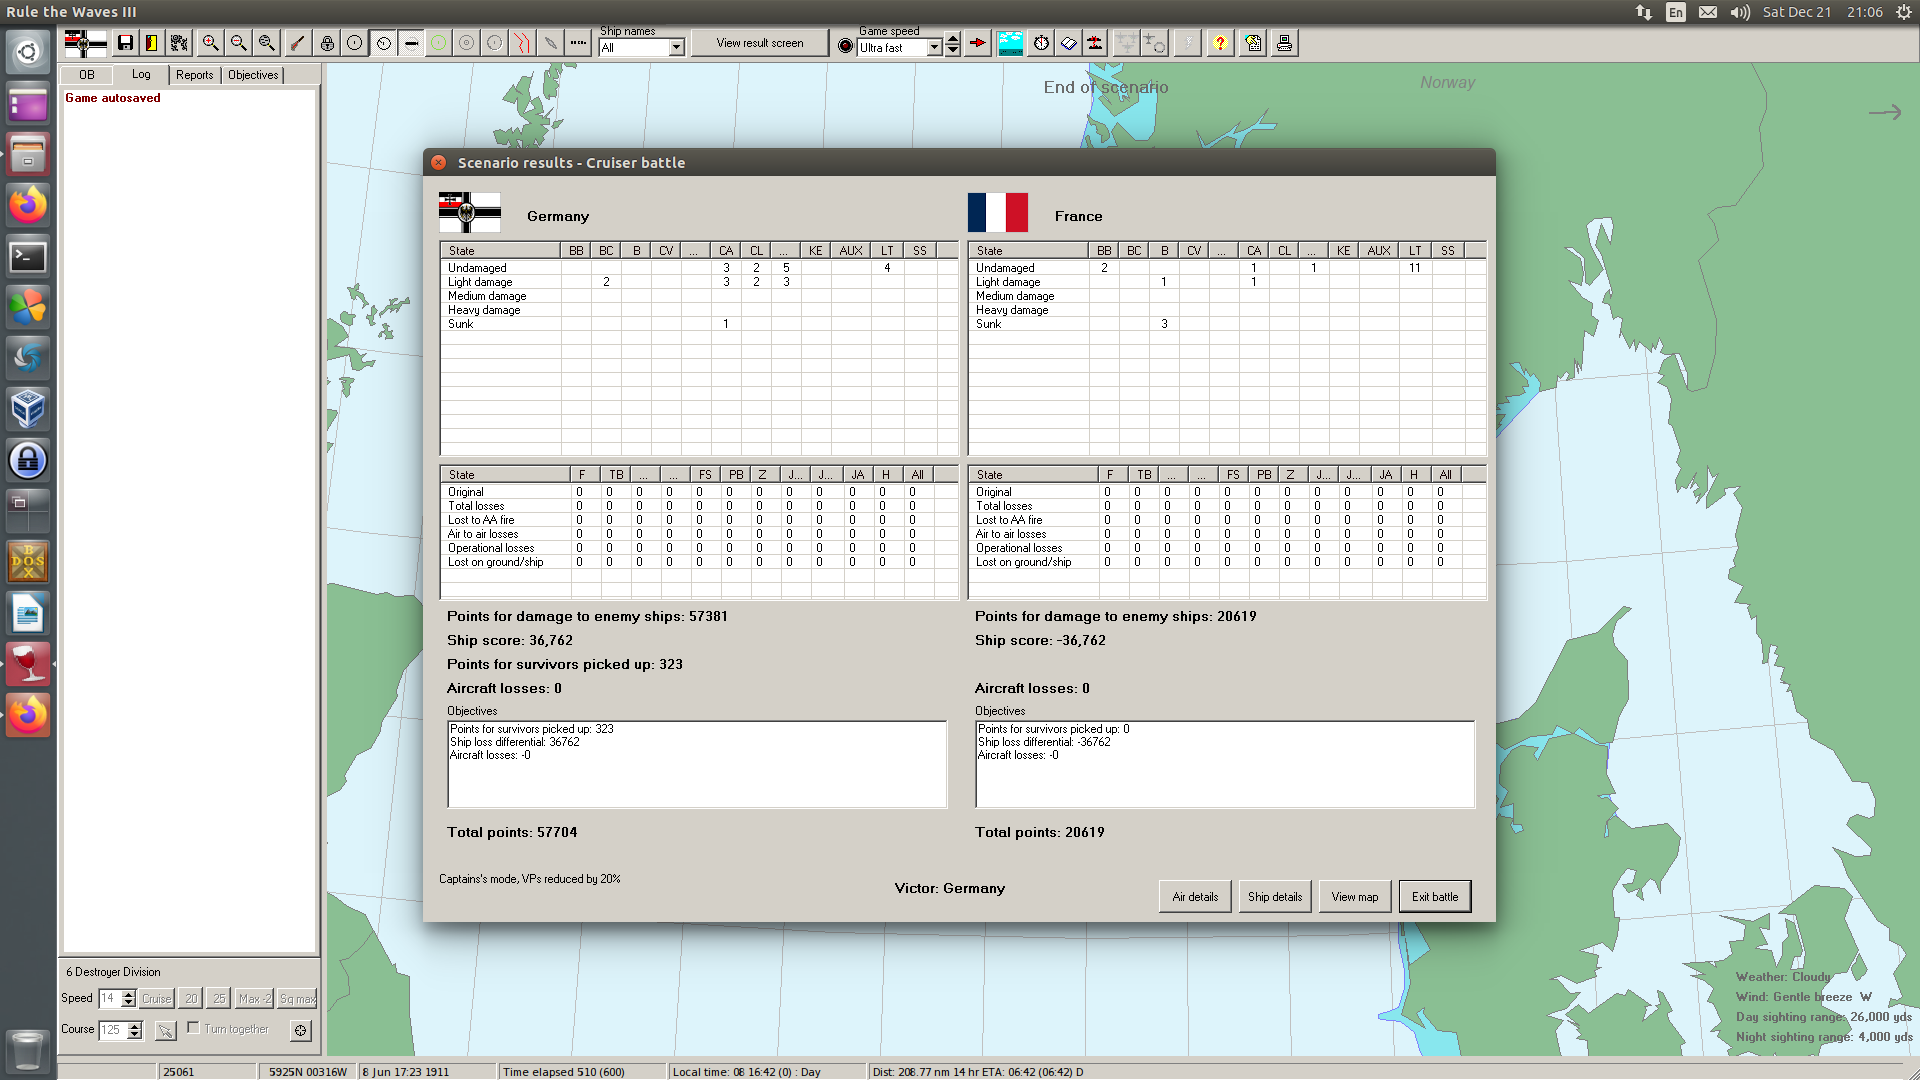Save the game with floppy disk icon
The width and height of the screenshot is (1920, 1080).
click(125, 43)
